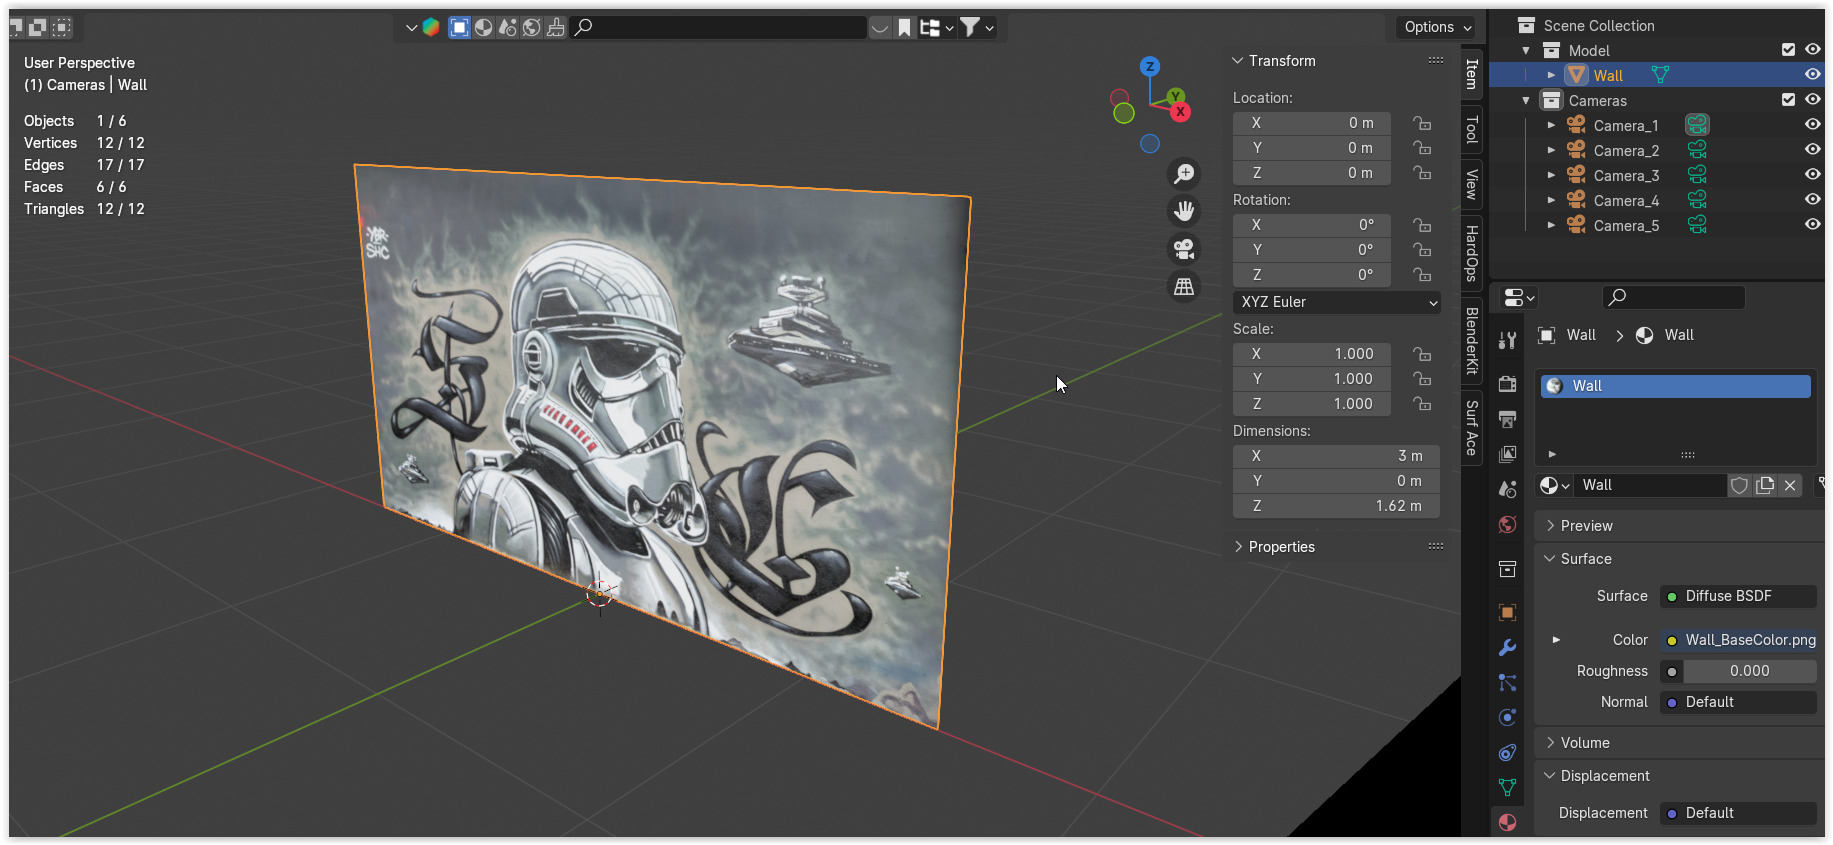Collapse the Displacement panel
1833x845 pixels.
(1550, 776)
